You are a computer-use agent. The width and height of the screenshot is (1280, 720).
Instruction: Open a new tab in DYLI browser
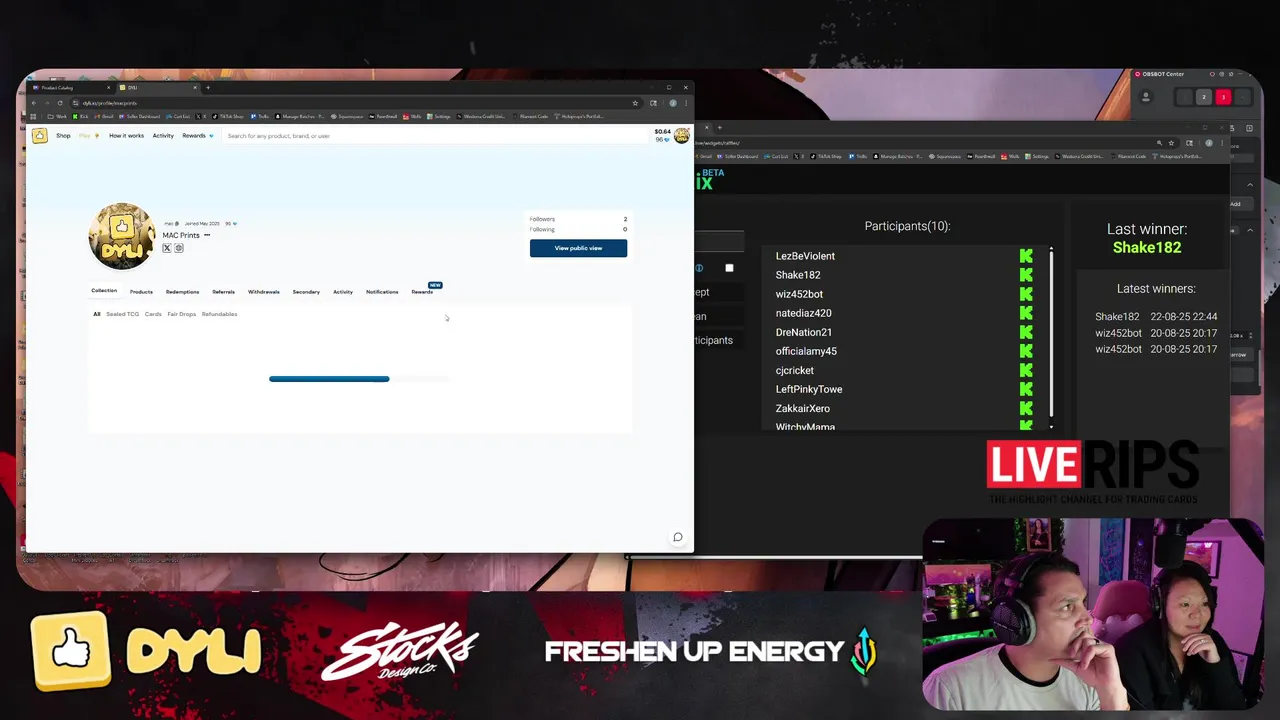tap(207, 88)
